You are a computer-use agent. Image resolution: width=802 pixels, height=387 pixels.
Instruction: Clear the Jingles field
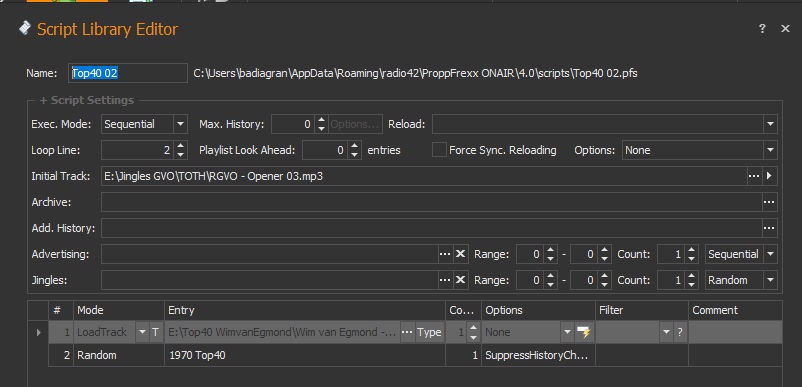click(x=461, y=280)
